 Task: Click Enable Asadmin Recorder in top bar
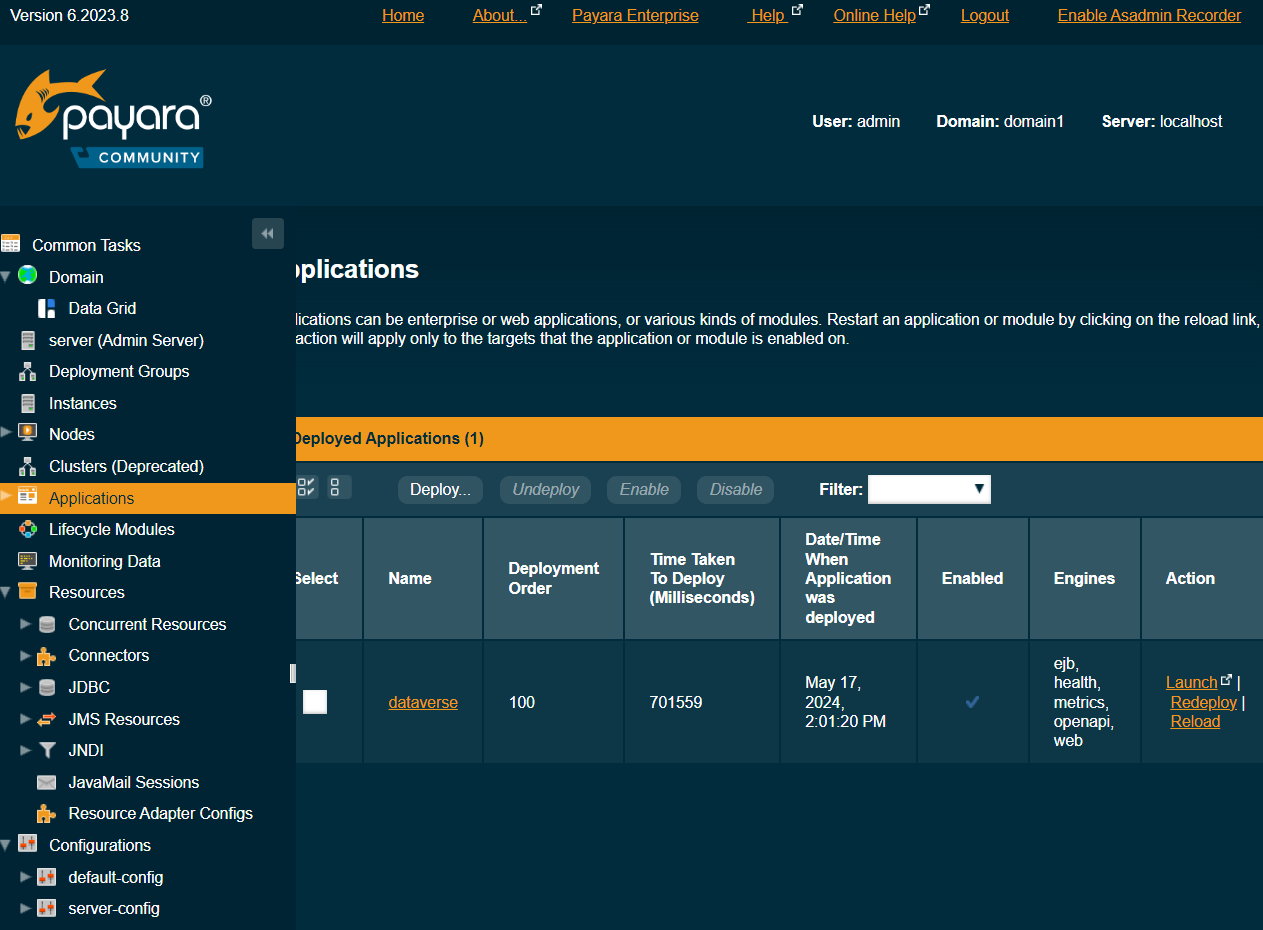point(1149,16)
